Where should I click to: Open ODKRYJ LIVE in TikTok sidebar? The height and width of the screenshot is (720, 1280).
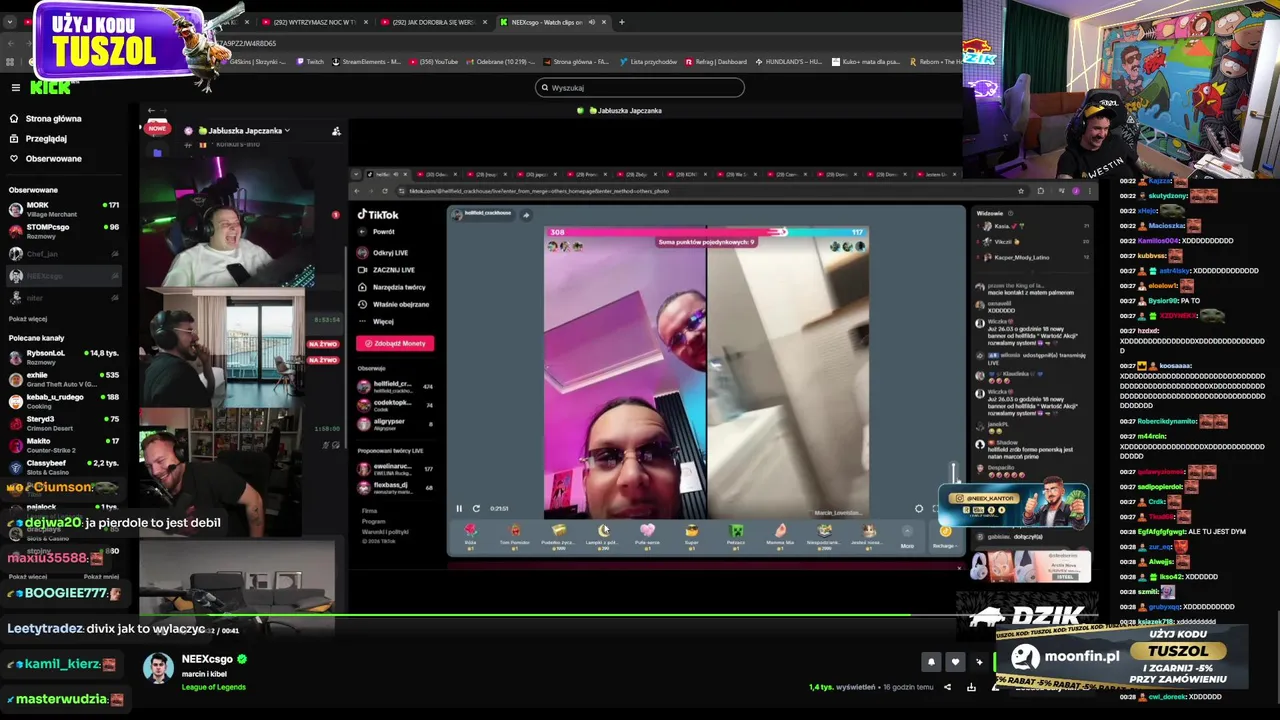point(383,253)
